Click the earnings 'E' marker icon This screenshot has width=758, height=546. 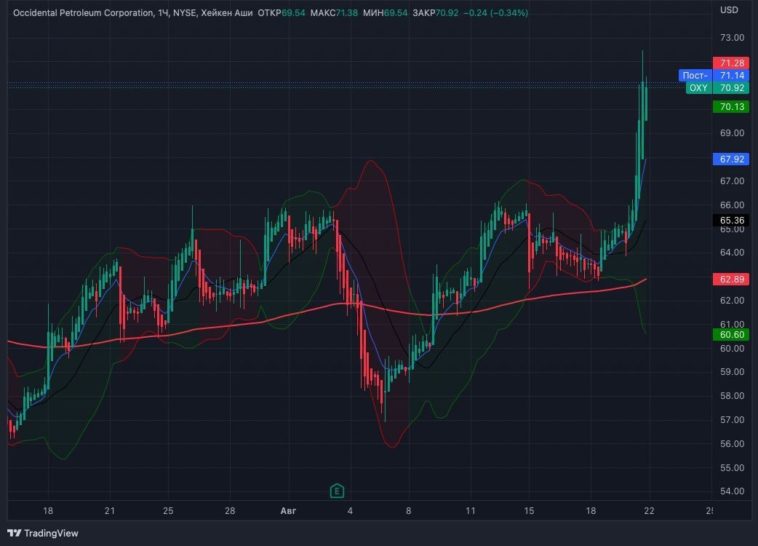click(x=337, y=490)
